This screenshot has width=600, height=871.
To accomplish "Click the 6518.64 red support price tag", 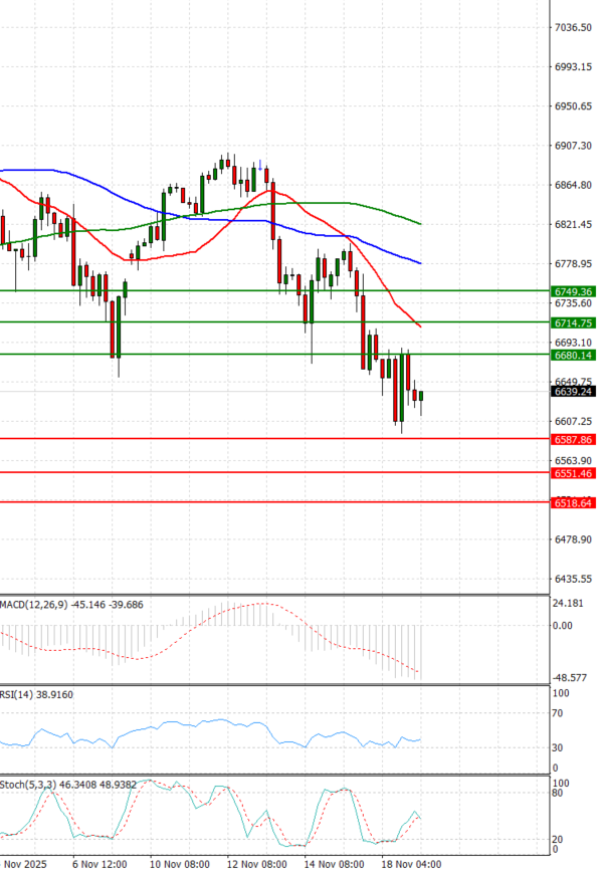I will coord(572,503).
